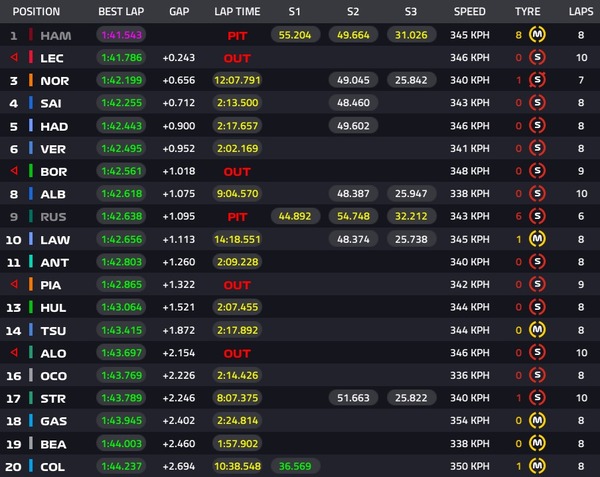Click the soft tyre icon in VER's row
Viewport: 600px width, 477px height.
(537, 148)
